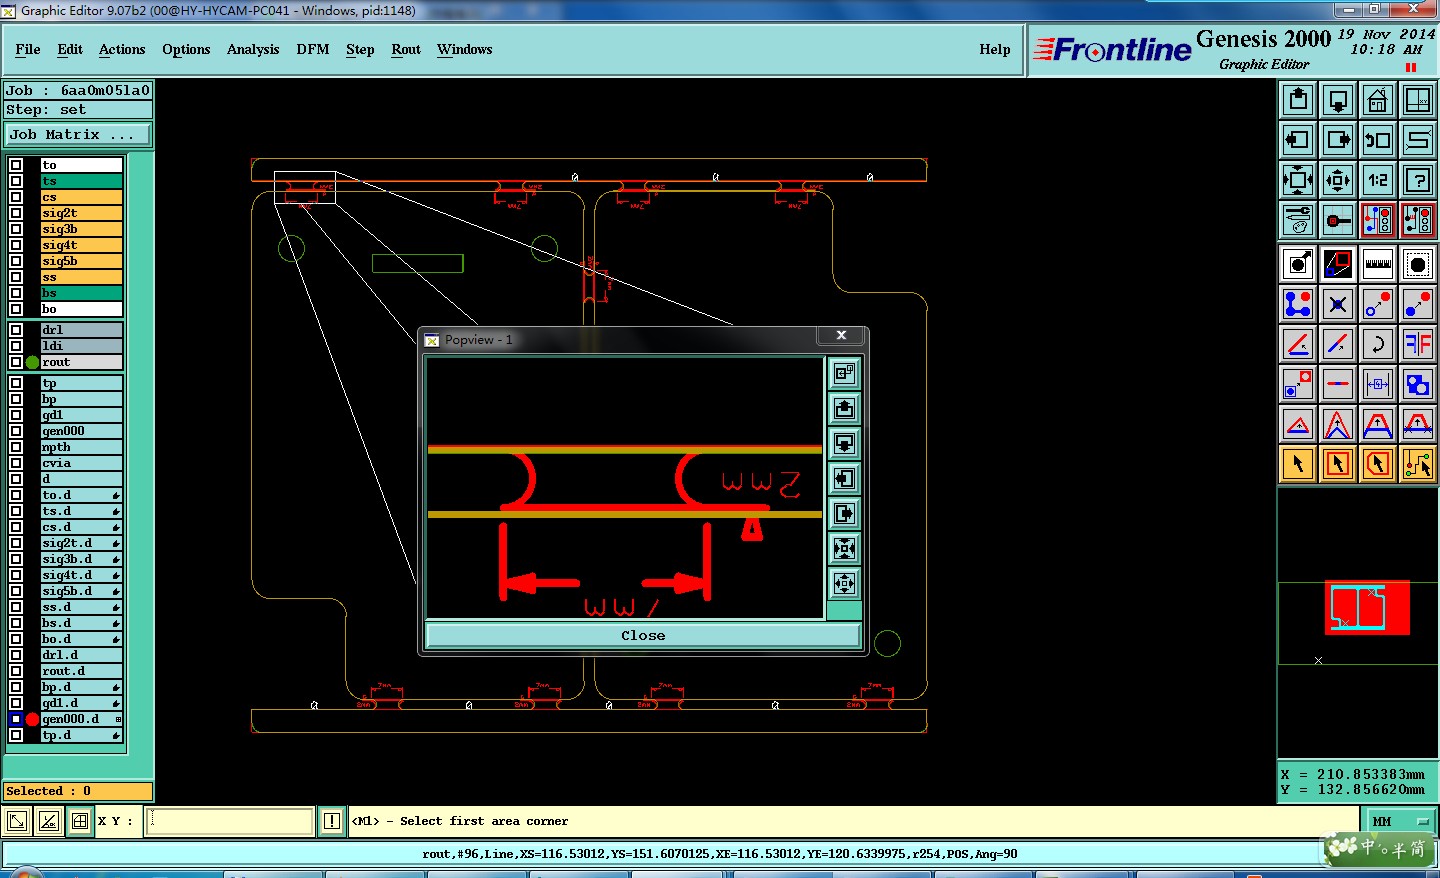
Task: Toggle the checkbox for layer ss
Action: [x=16, y=277]
